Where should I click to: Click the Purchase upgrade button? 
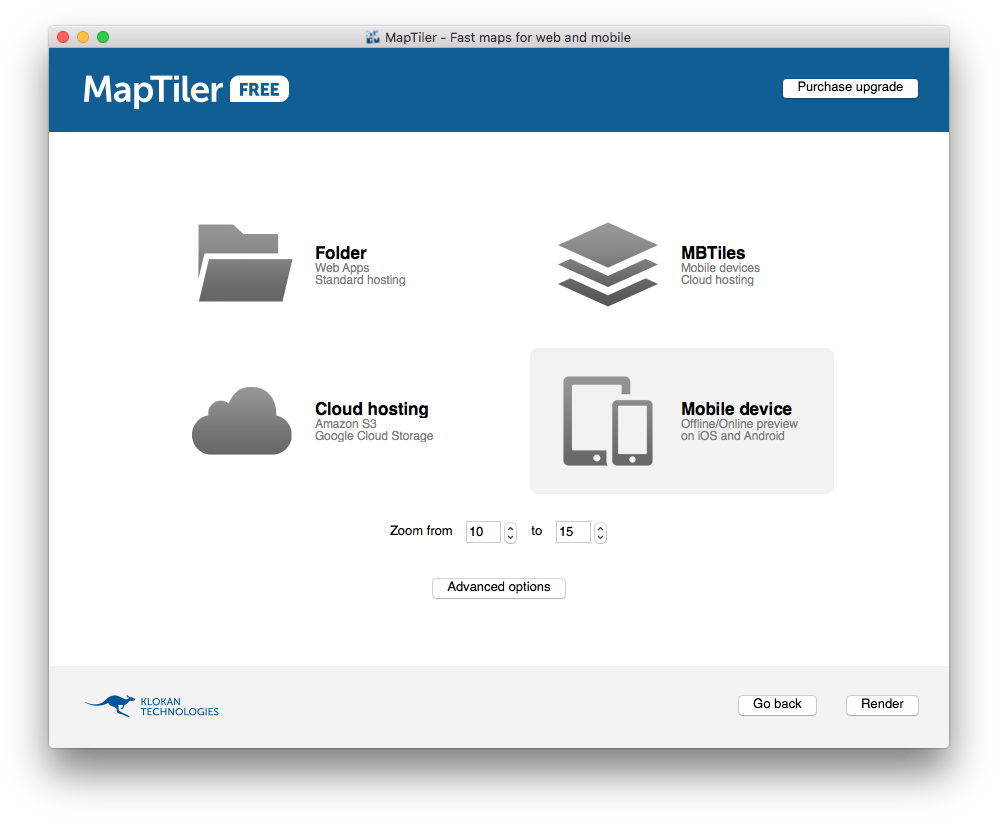850,88
